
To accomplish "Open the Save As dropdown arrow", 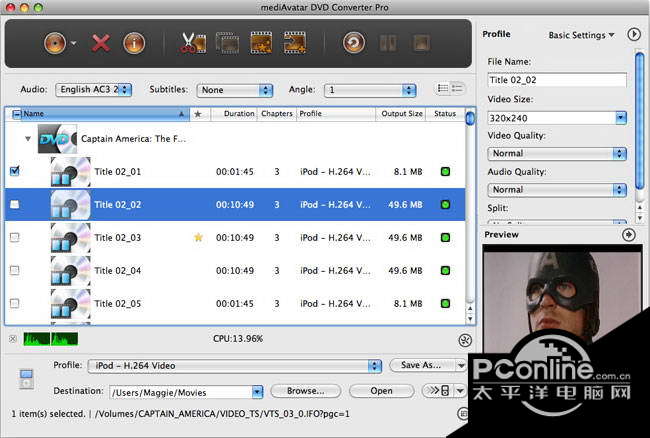I will click(x=461, y=365).
